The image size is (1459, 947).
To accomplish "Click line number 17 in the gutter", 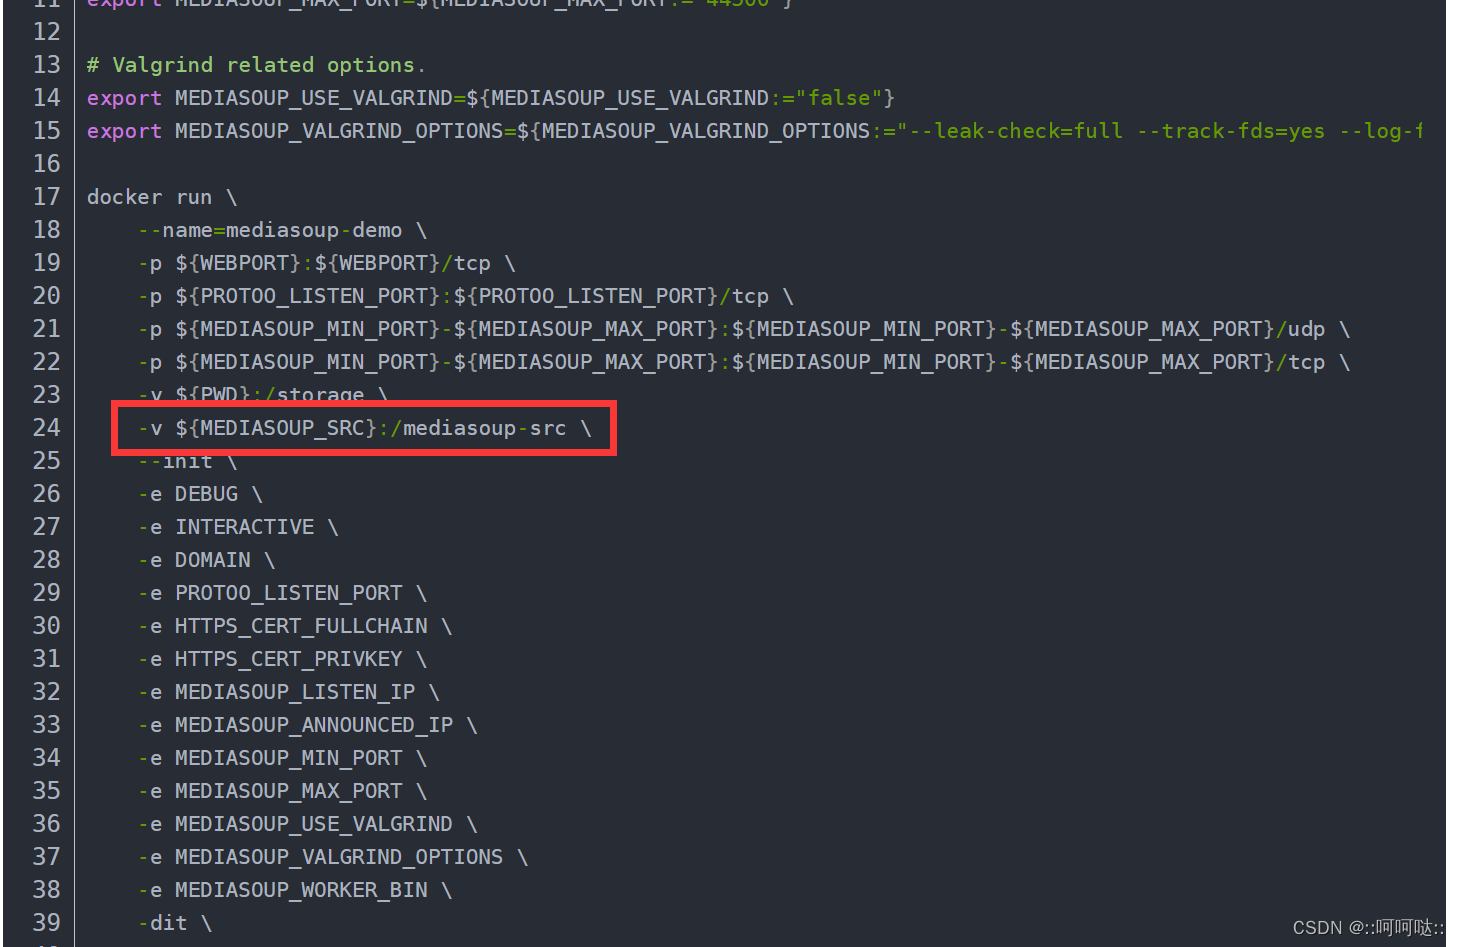I will (46, 197).
